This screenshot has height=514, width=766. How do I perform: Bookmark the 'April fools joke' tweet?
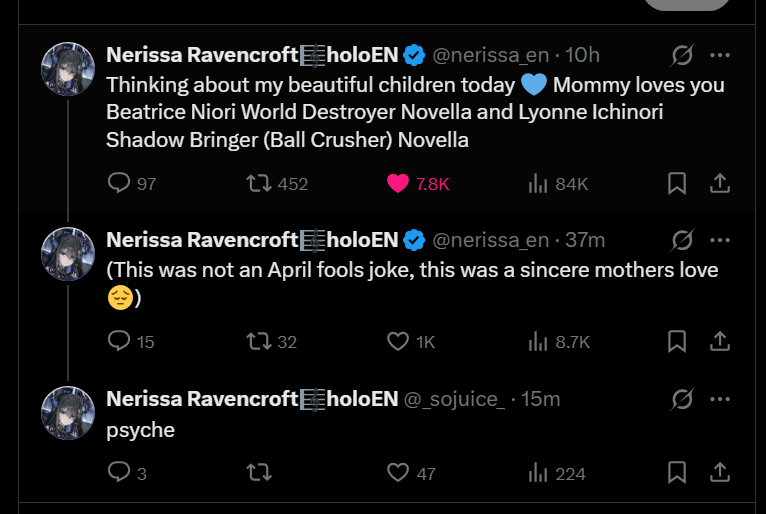tap(677, 341)
